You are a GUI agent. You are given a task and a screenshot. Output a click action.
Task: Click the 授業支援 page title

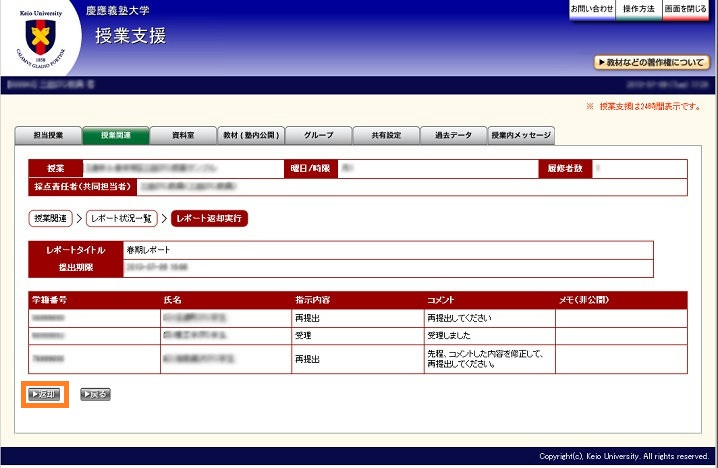point(130,37)
